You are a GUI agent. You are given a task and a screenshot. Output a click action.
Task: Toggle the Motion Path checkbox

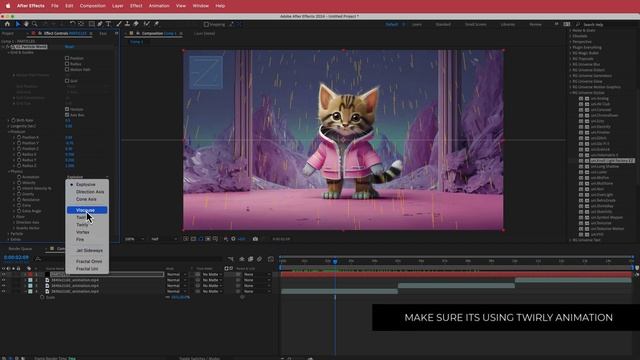click(67, 69)
